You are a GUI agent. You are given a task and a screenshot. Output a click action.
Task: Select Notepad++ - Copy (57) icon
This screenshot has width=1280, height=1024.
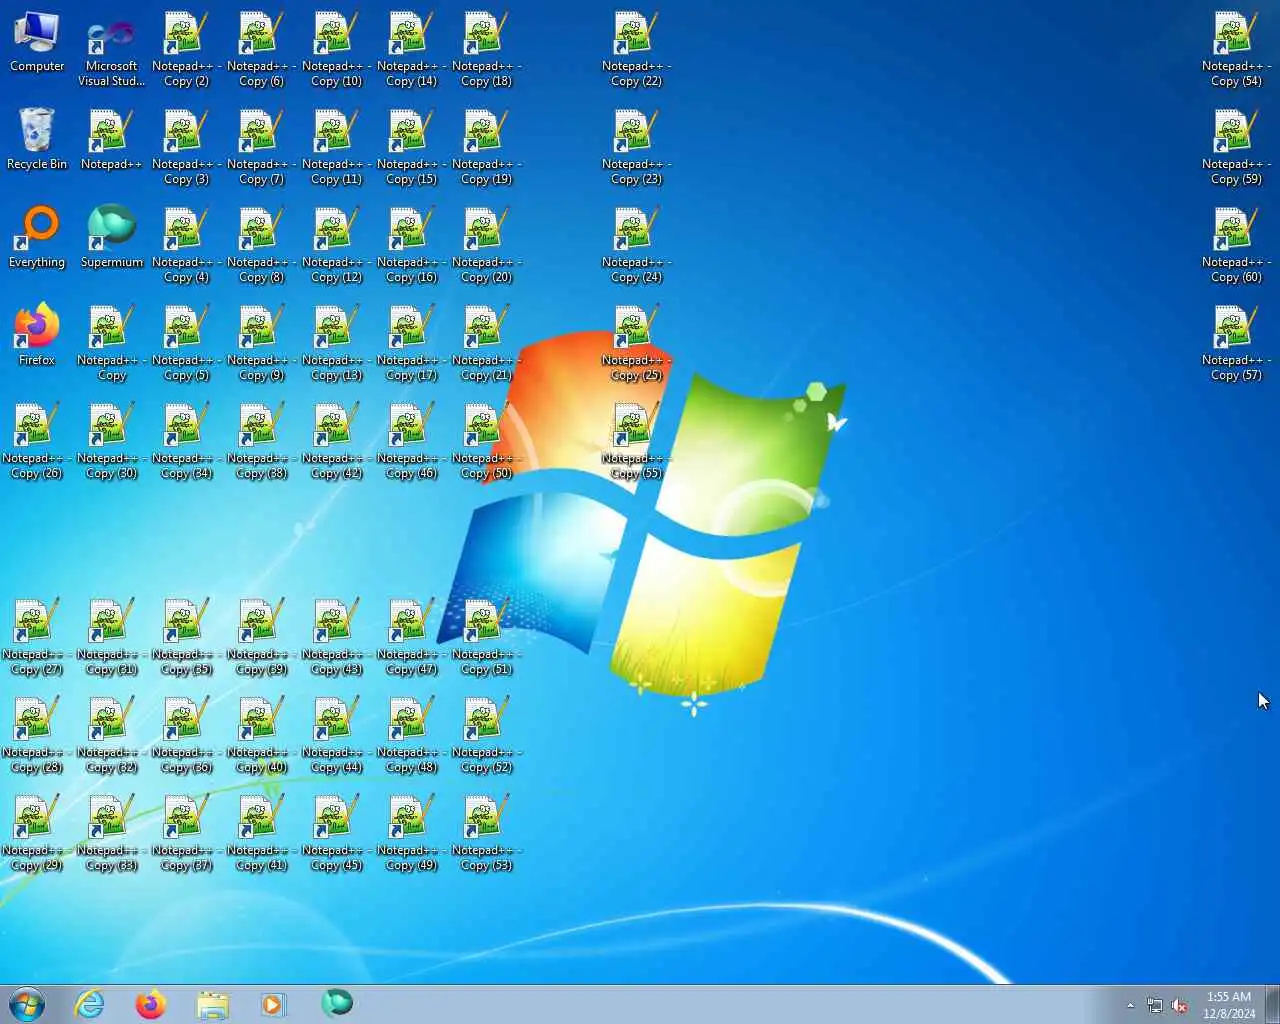click(1237, 343)
